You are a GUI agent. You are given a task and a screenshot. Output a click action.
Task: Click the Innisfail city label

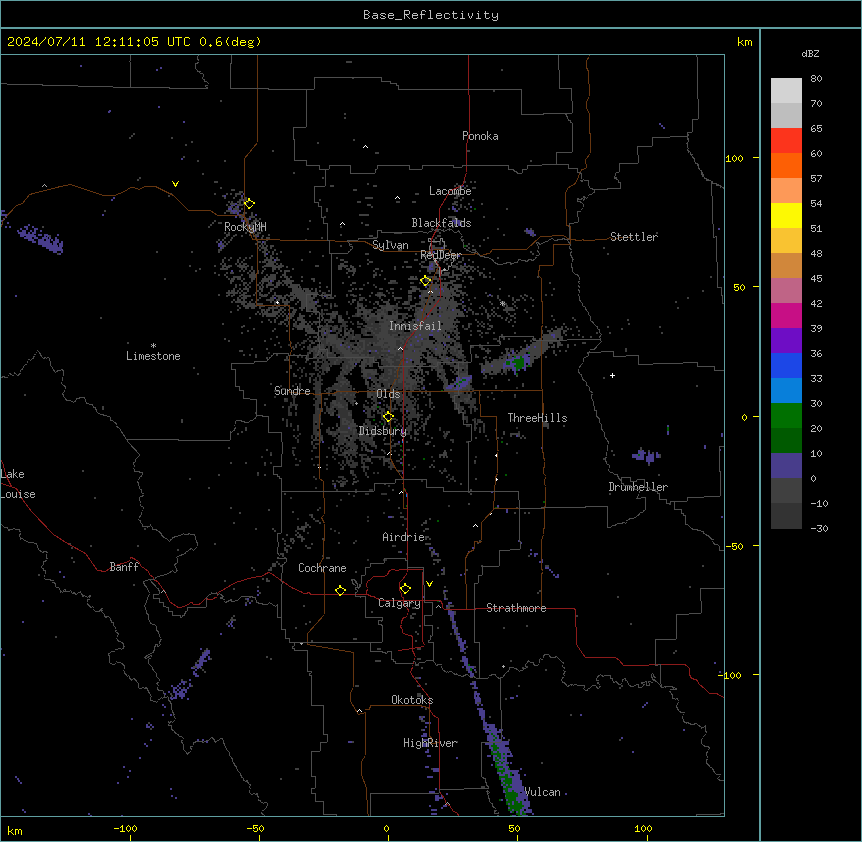416,326
